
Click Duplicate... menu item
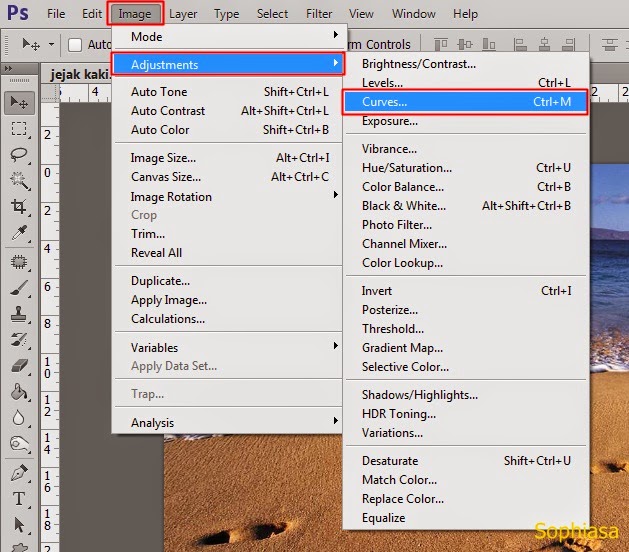229,281
